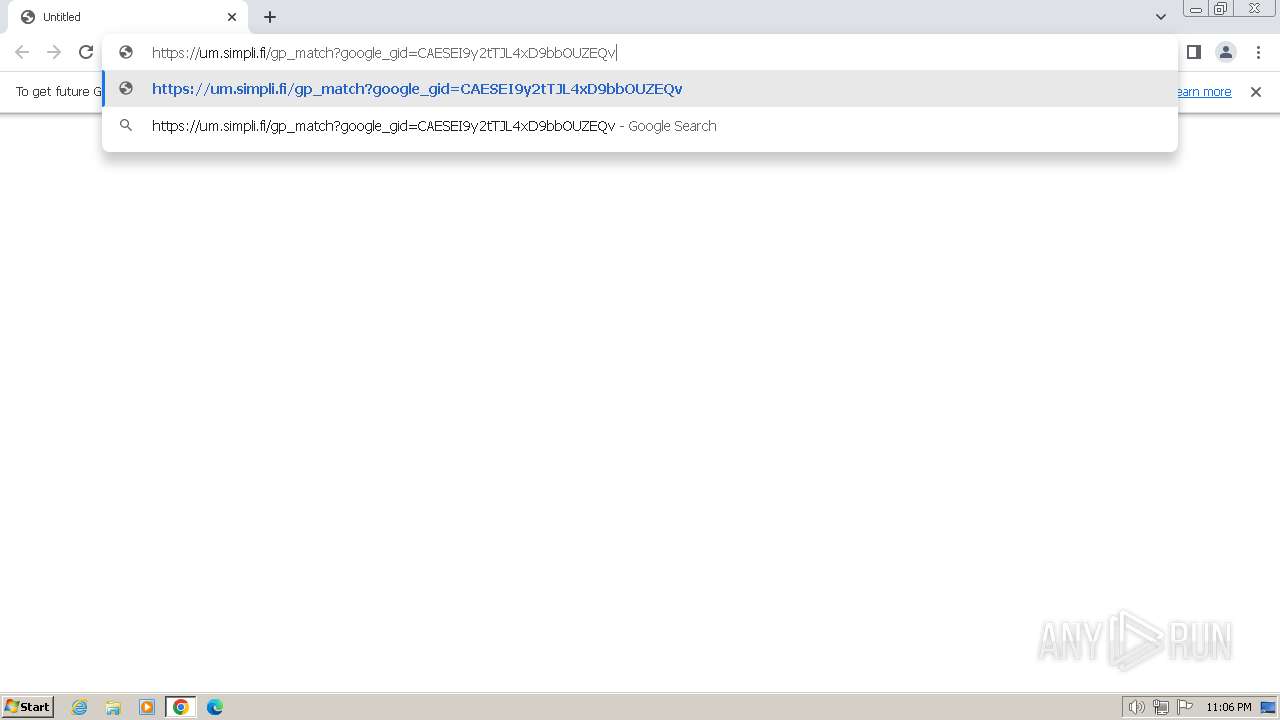Follow the Learn more link
Viewport: 1280px width, 720px height.
[1204, 92]
